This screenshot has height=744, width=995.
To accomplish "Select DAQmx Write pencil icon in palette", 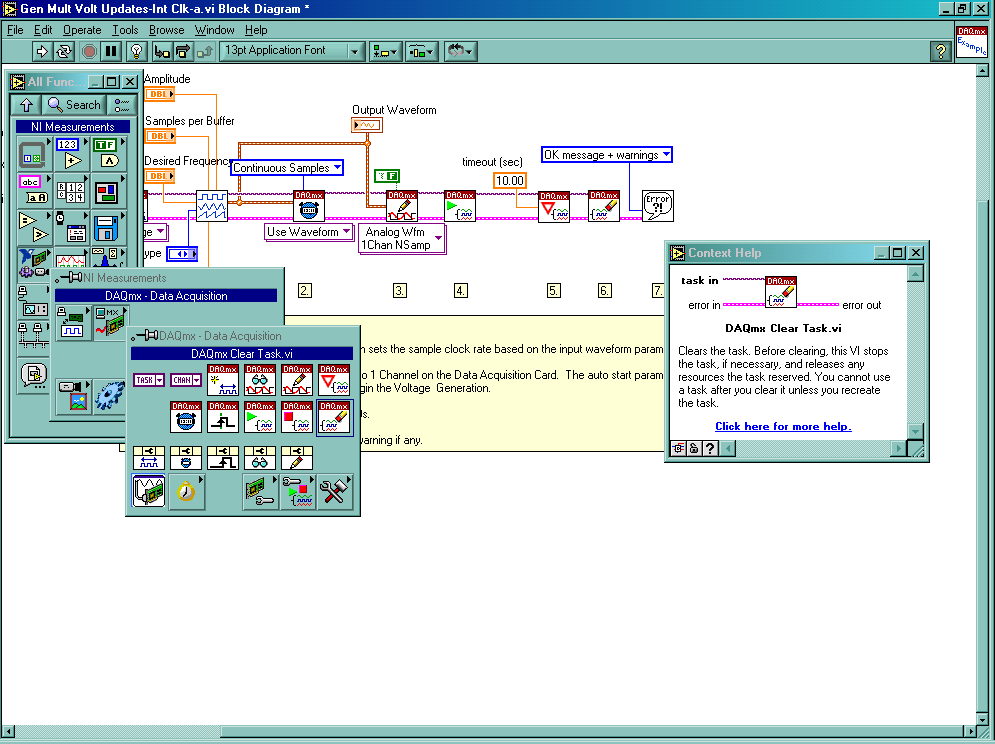I will (297, 380).
